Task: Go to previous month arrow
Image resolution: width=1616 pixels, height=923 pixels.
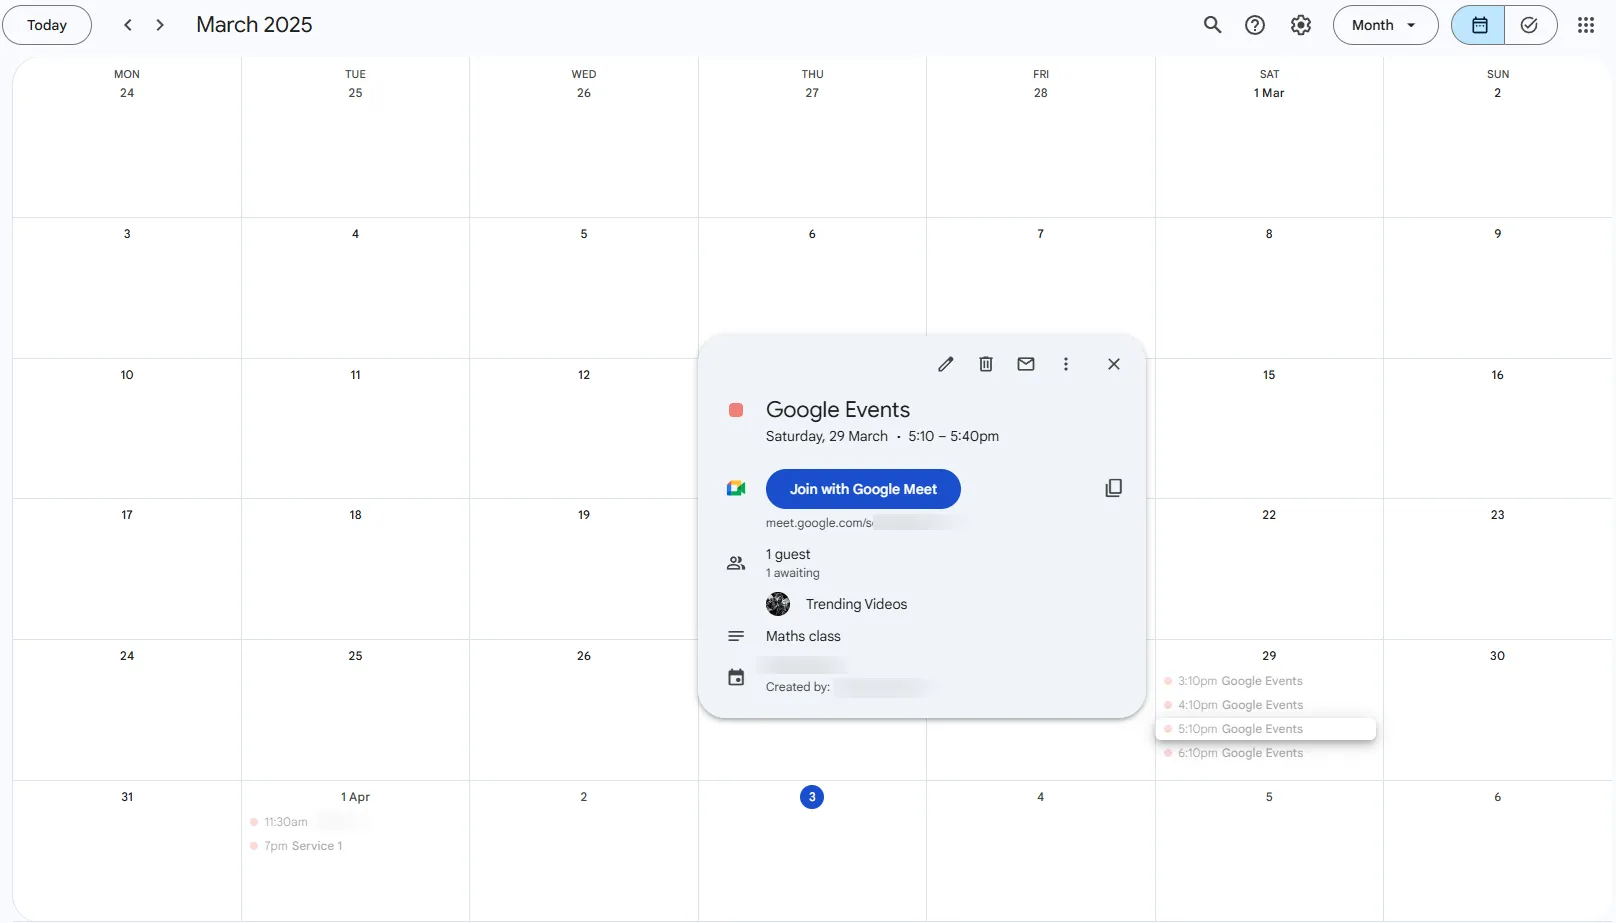Action: (x=128, y=25)
